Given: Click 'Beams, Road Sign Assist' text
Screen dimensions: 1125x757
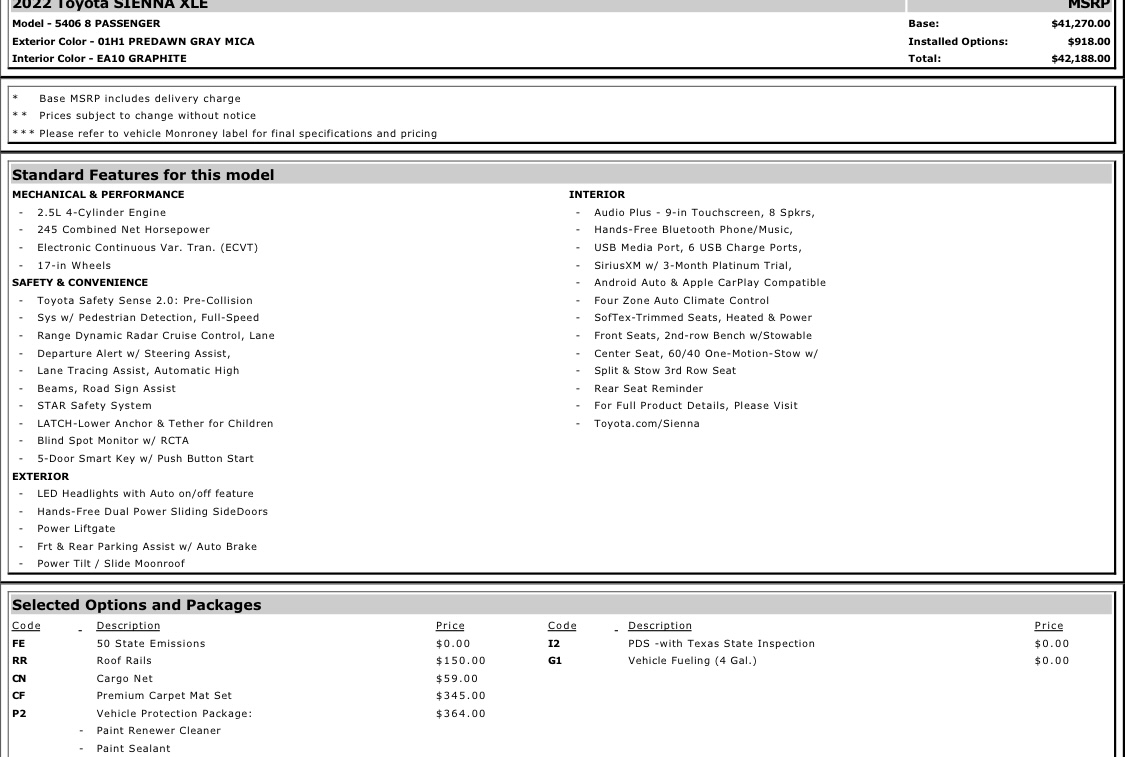Looking at the screenshot, I should [106, 389].
